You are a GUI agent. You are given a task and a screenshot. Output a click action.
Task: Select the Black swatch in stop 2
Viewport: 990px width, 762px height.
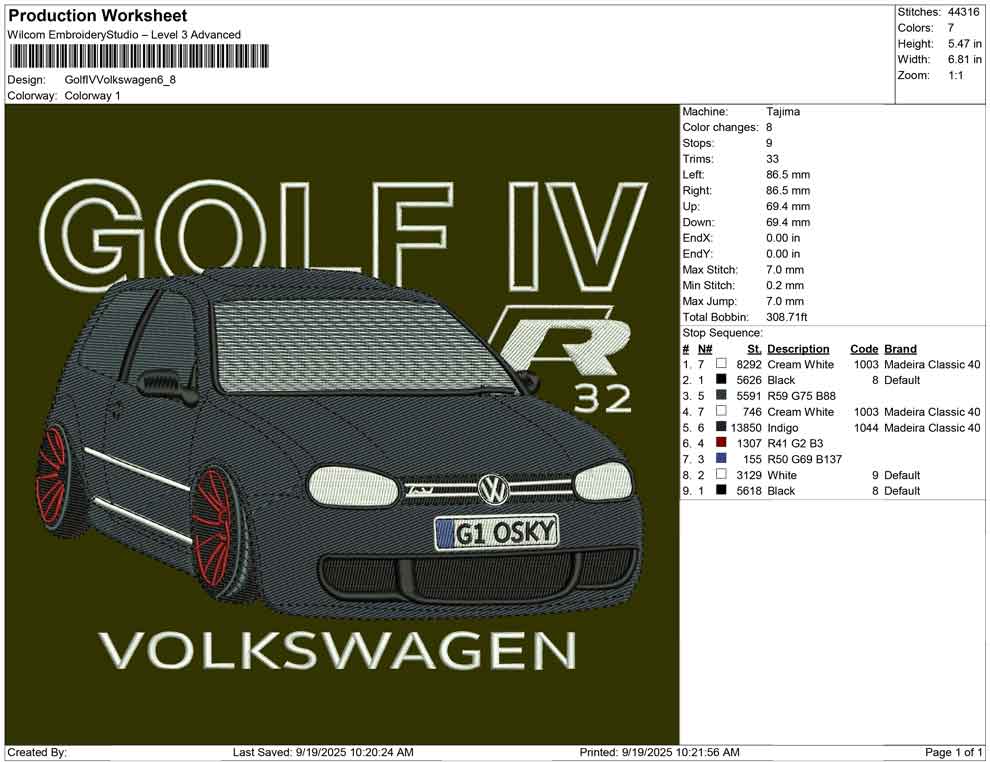tap(721, 381)
